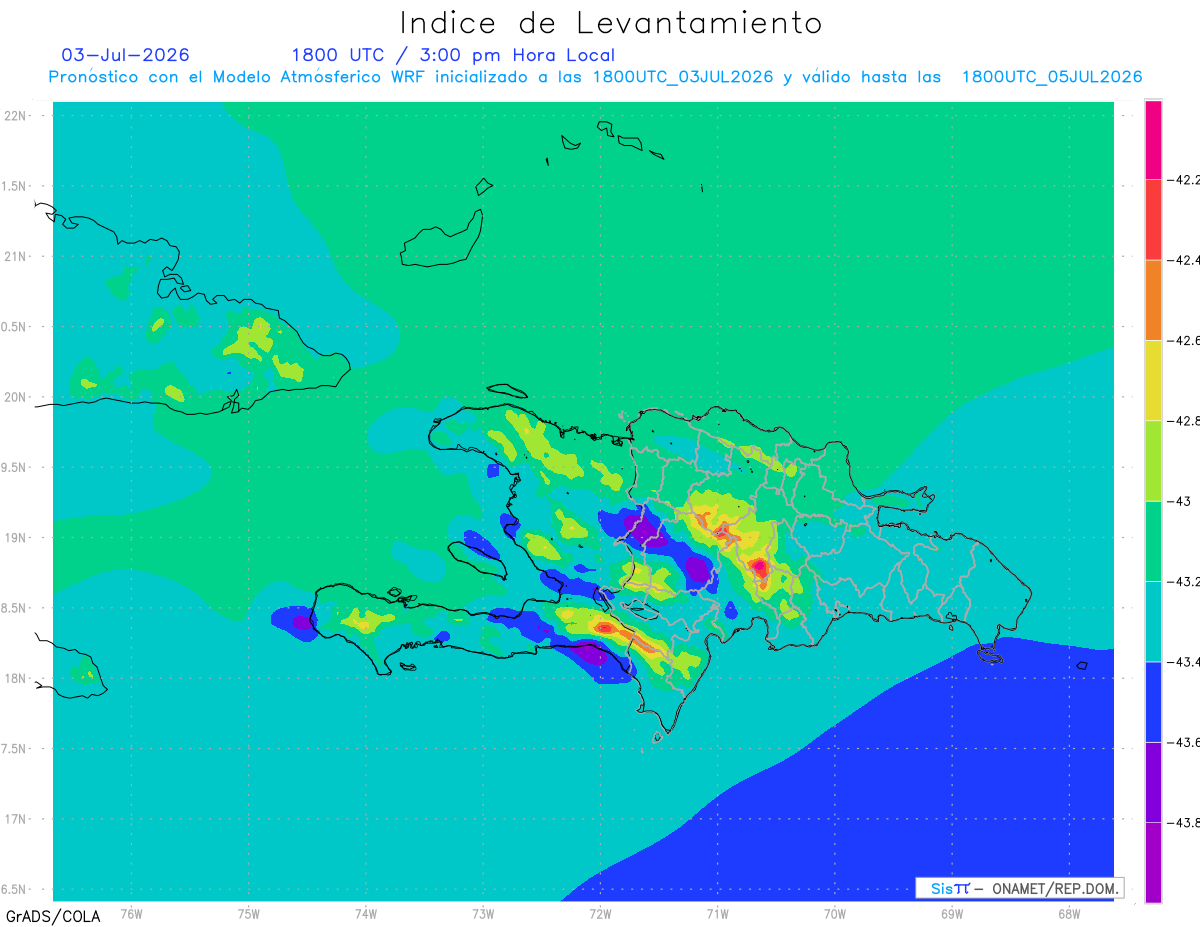Click the green legend segment below -43
The image size is (1200, 927).
pyautogui.click(x=1153, y=541)
